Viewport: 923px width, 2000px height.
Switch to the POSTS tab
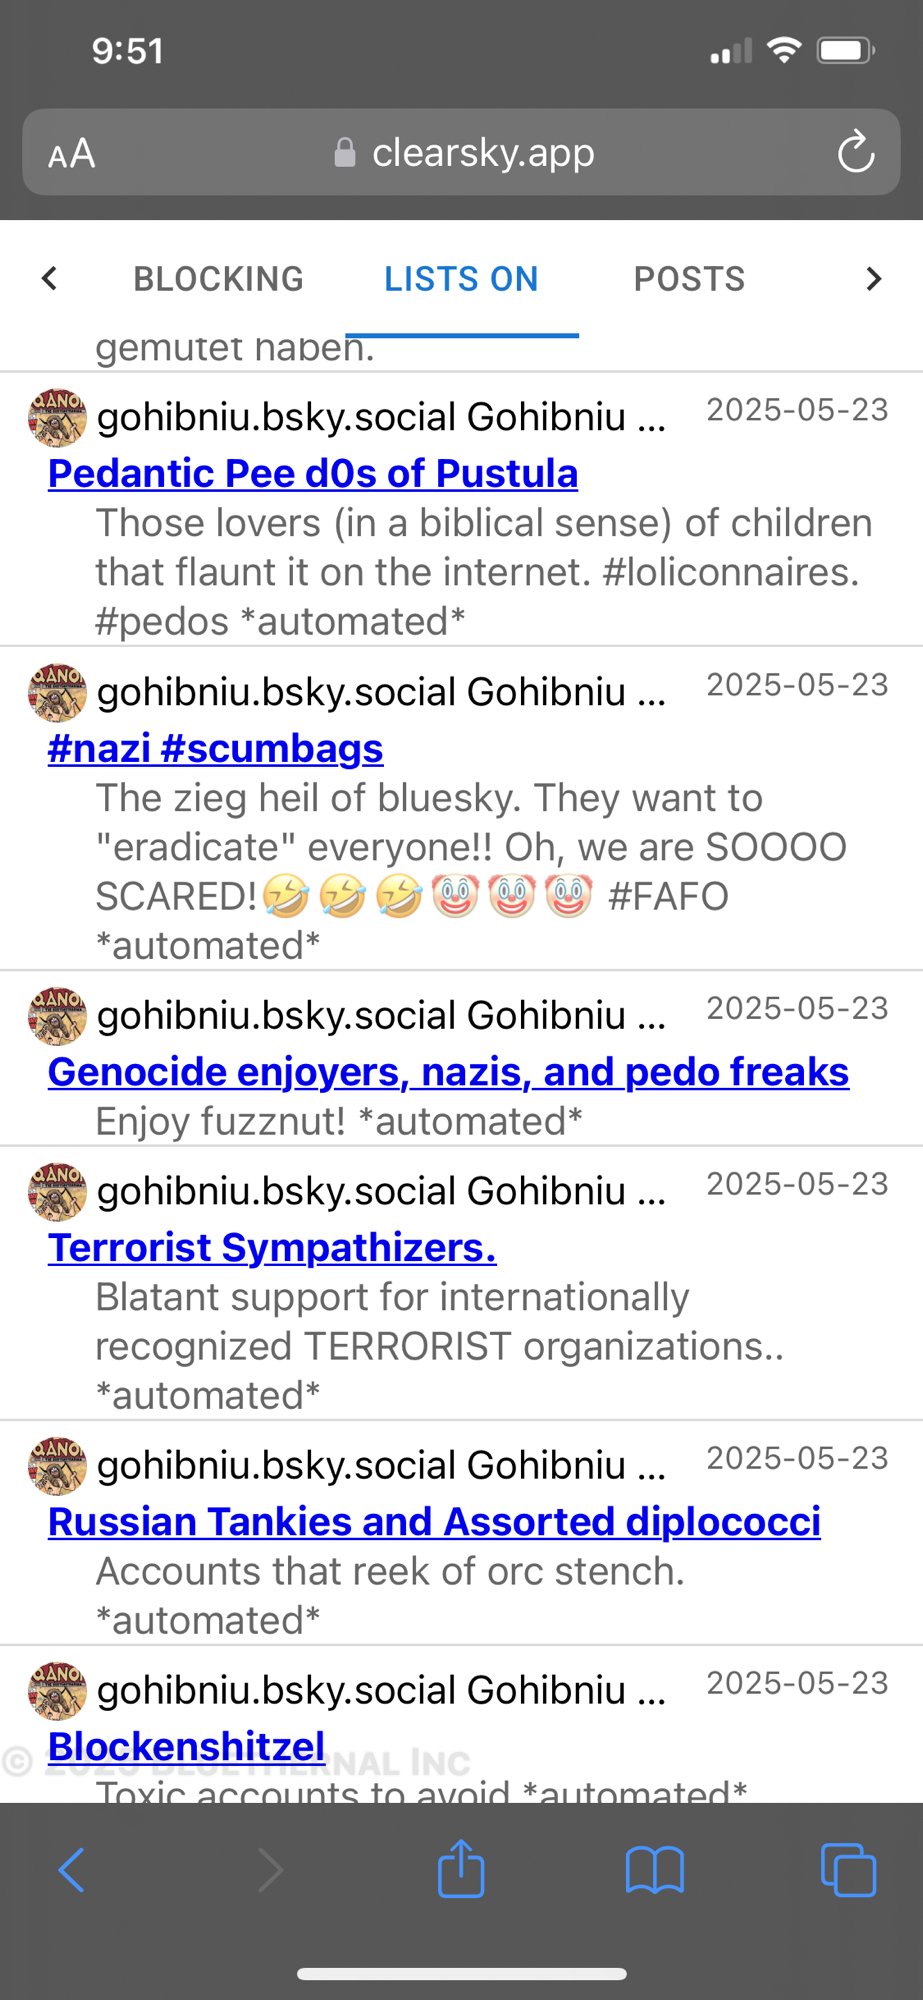689,279
